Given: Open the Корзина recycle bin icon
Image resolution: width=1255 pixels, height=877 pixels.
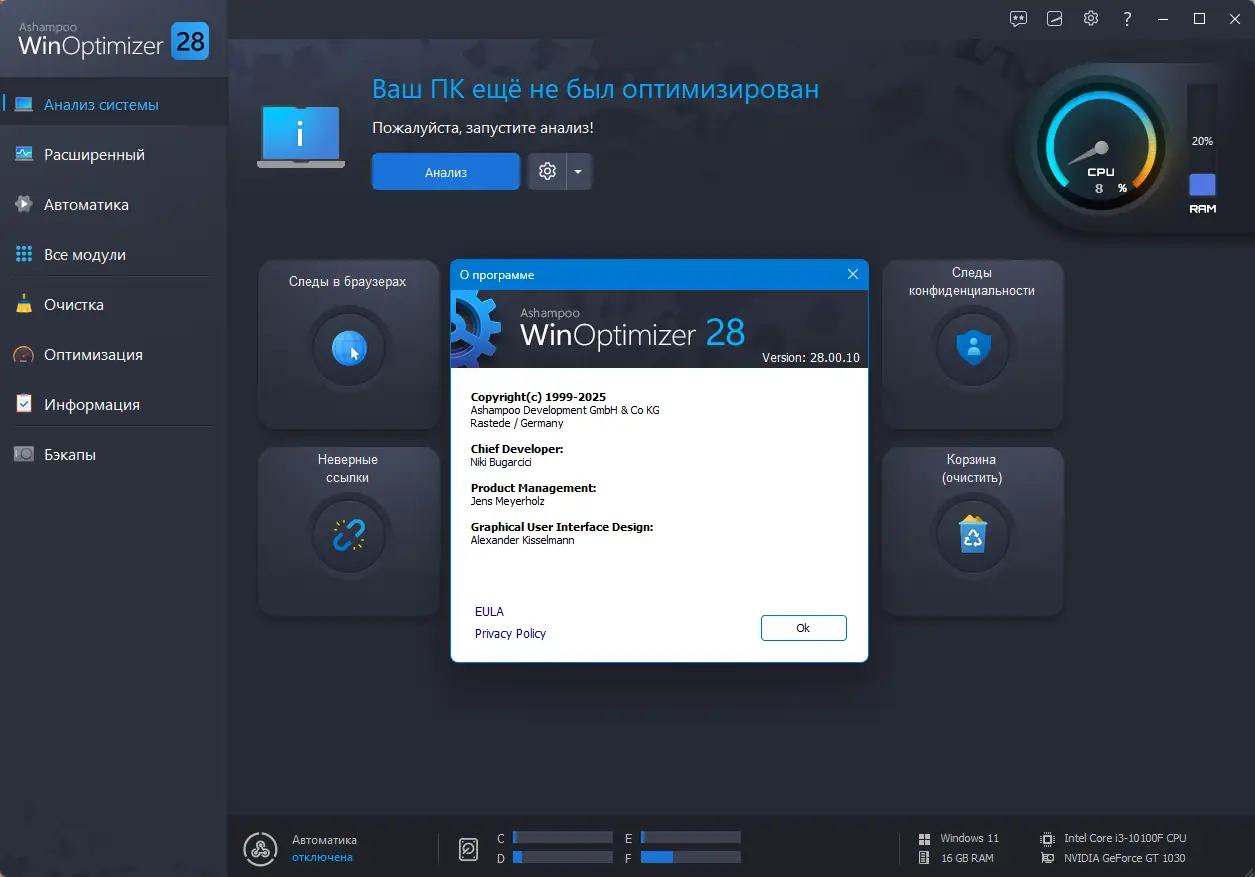Looking at the screenshot, I should pos(972,534).
